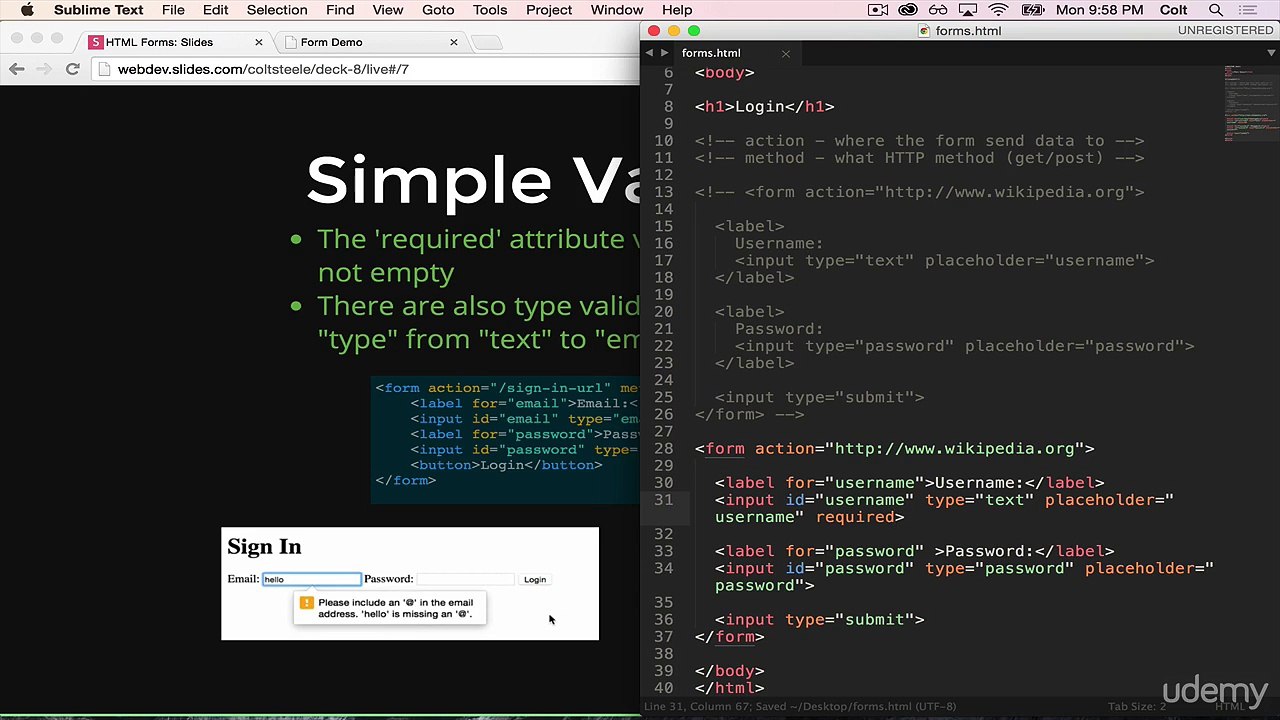This screenshot has width=1280, height=720.
Task: Open the File menu
Action: [x=173, y=10]
